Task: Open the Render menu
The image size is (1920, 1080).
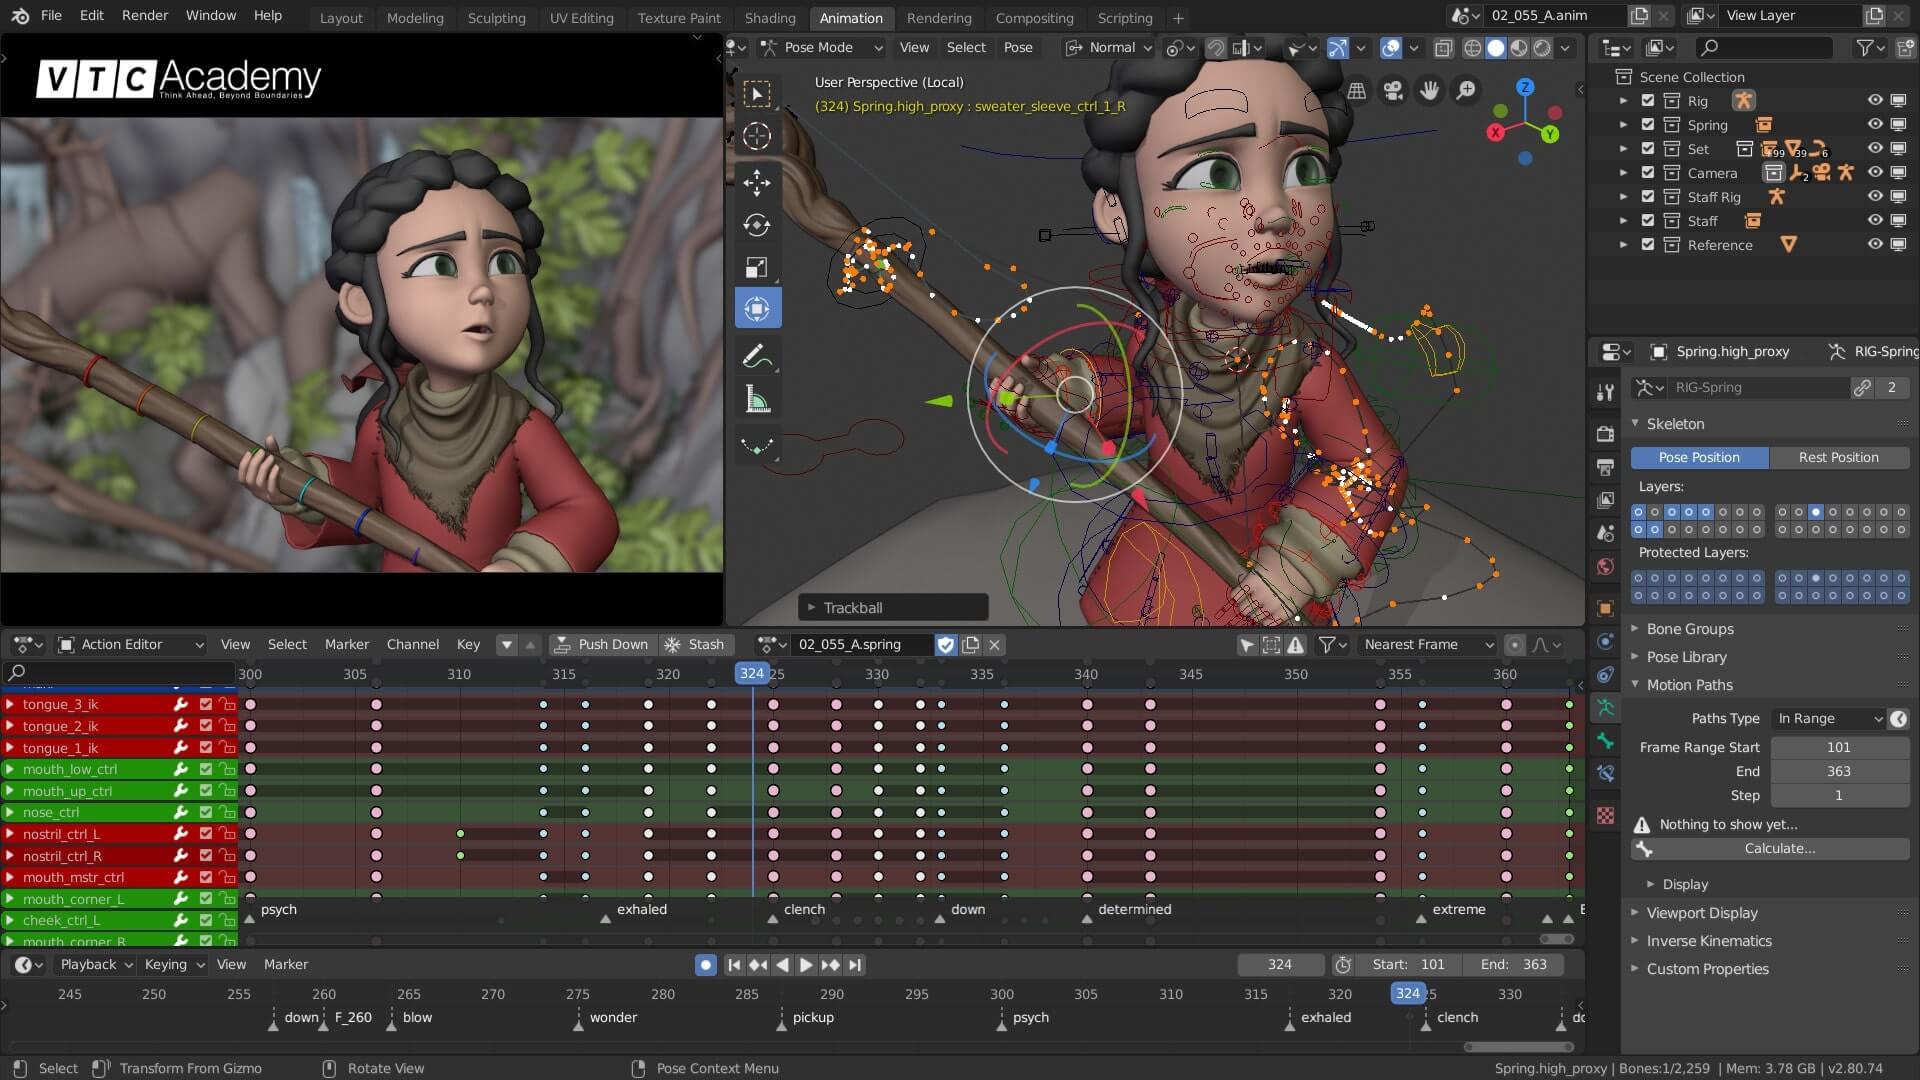Action: point(144,15)
